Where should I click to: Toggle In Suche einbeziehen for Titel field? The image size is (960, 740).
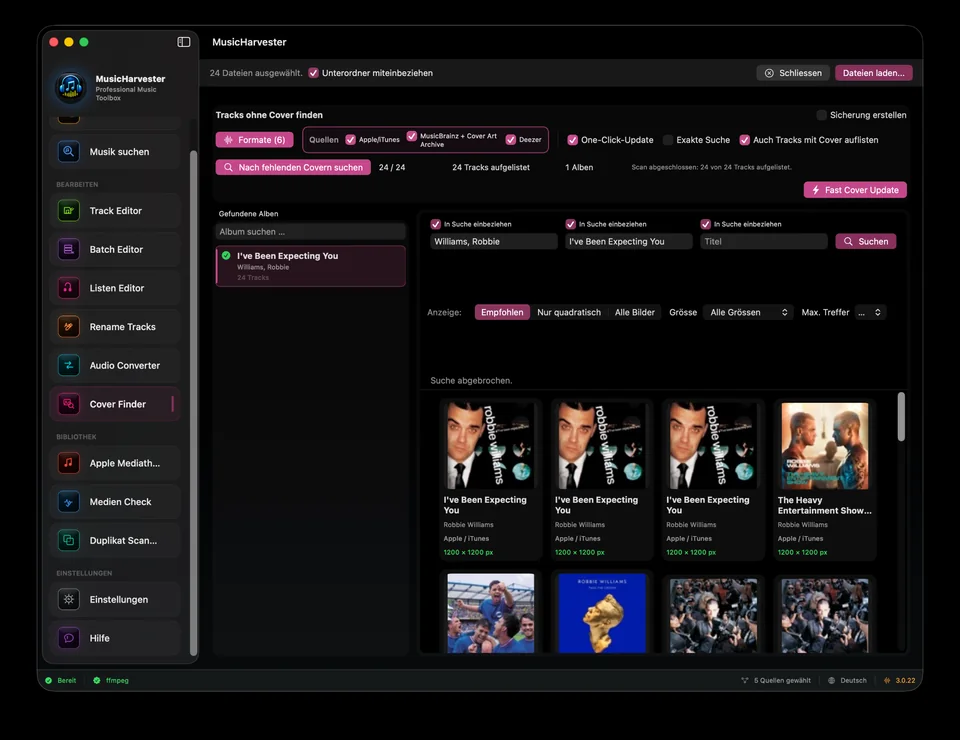pyautogui.click(x=705, y=224)
